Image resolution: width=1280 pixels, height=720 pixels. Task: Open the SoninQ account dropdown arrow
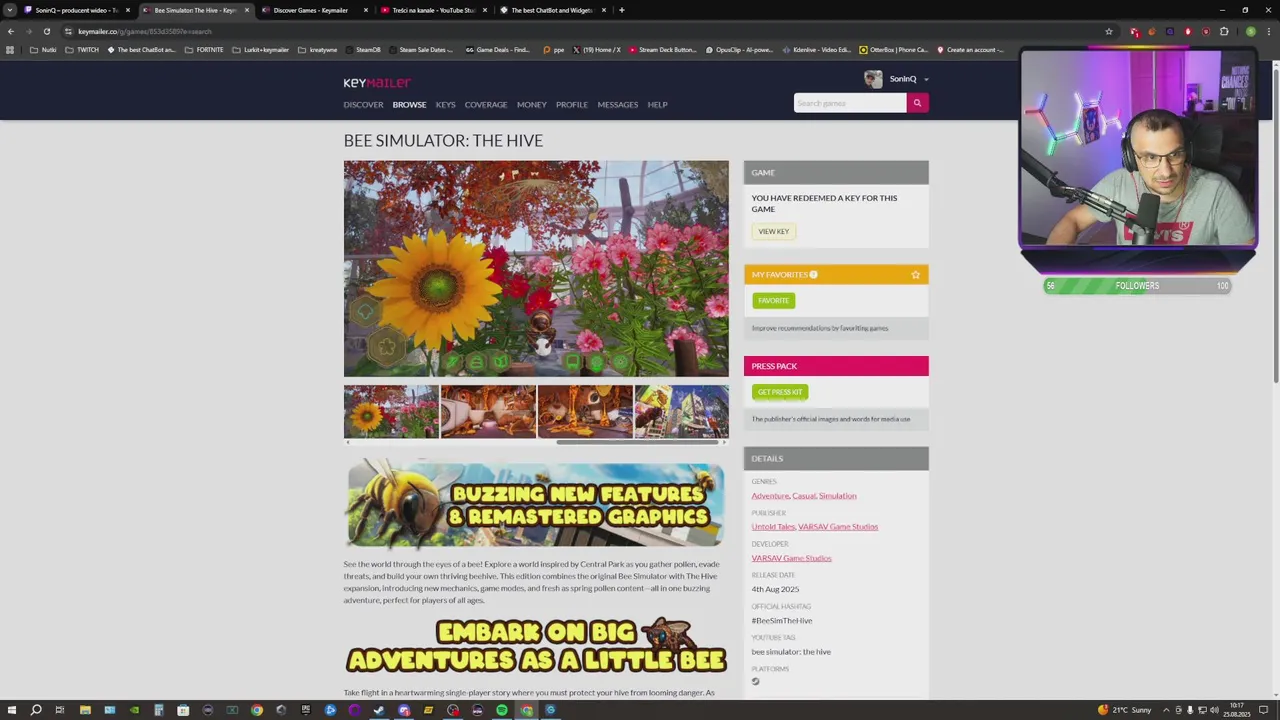[926, 79]
